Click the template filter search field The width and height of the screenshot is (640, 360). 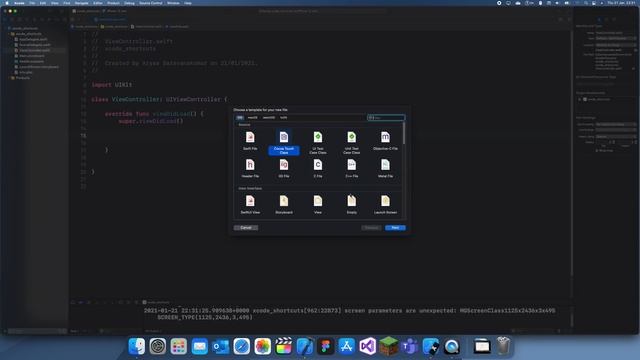coord(386,118)
